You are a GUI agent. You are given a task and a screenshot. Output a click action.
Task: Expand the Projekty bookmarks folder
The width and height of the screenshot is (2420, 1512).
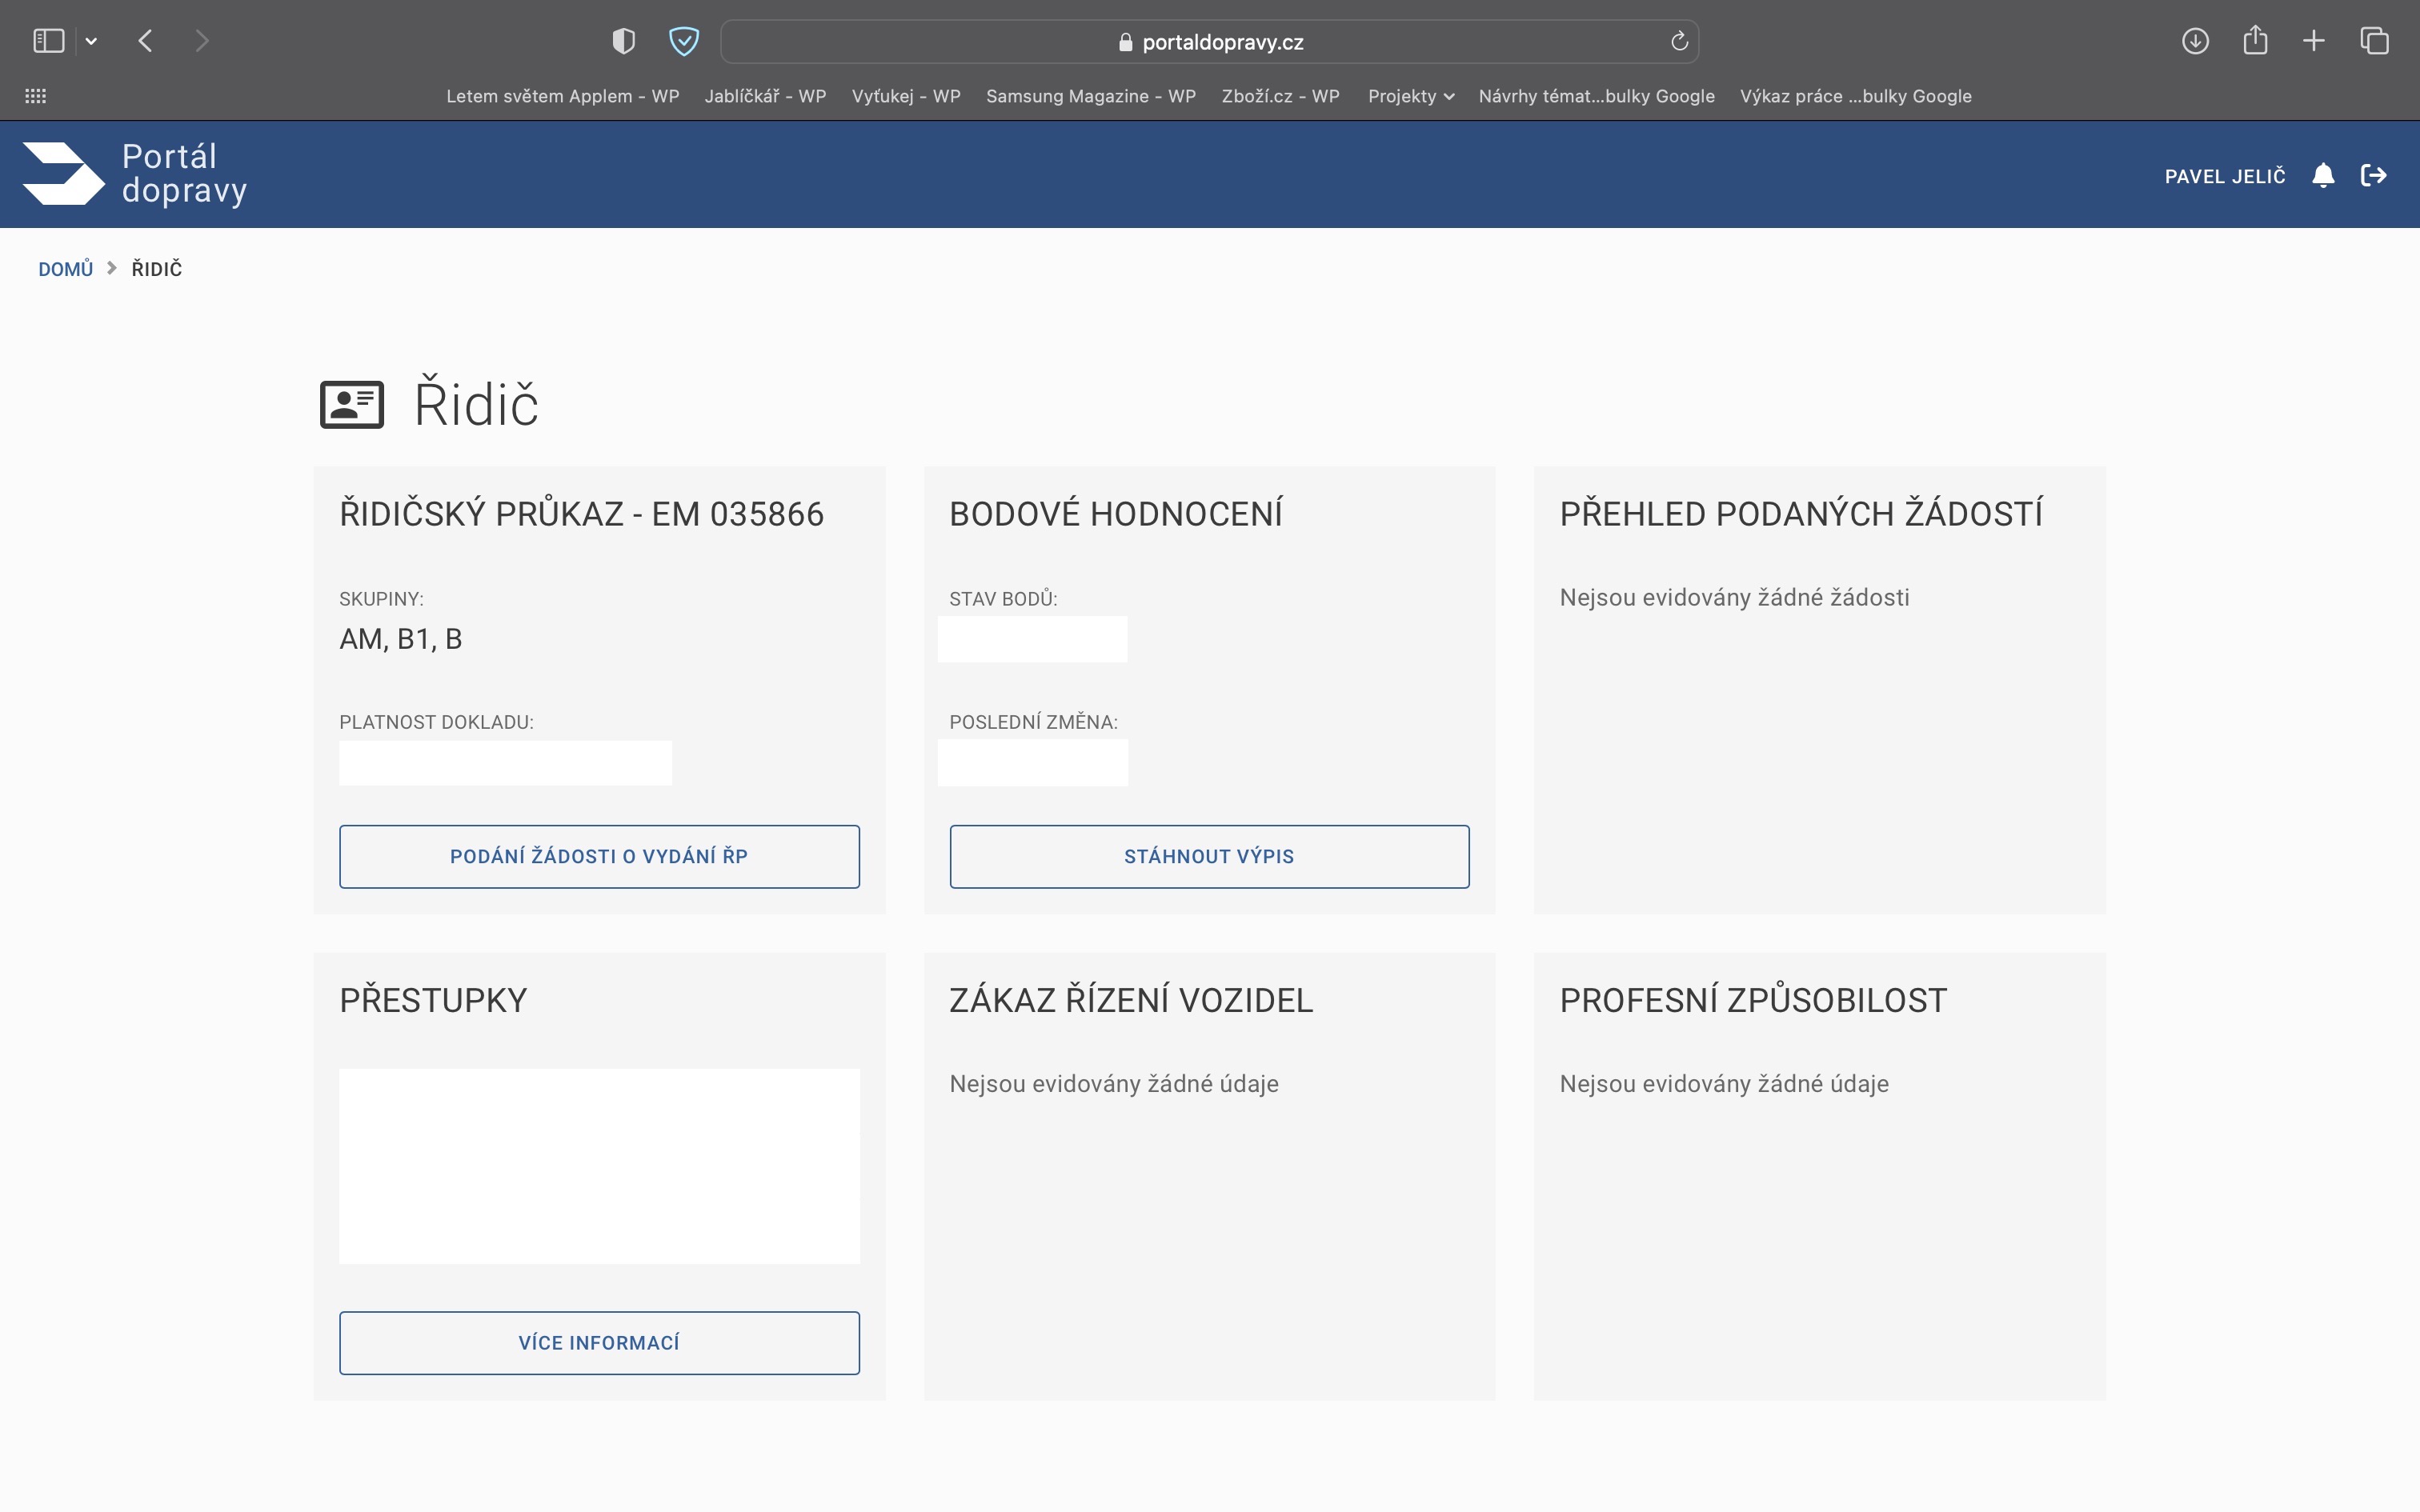pos(1410,96)
